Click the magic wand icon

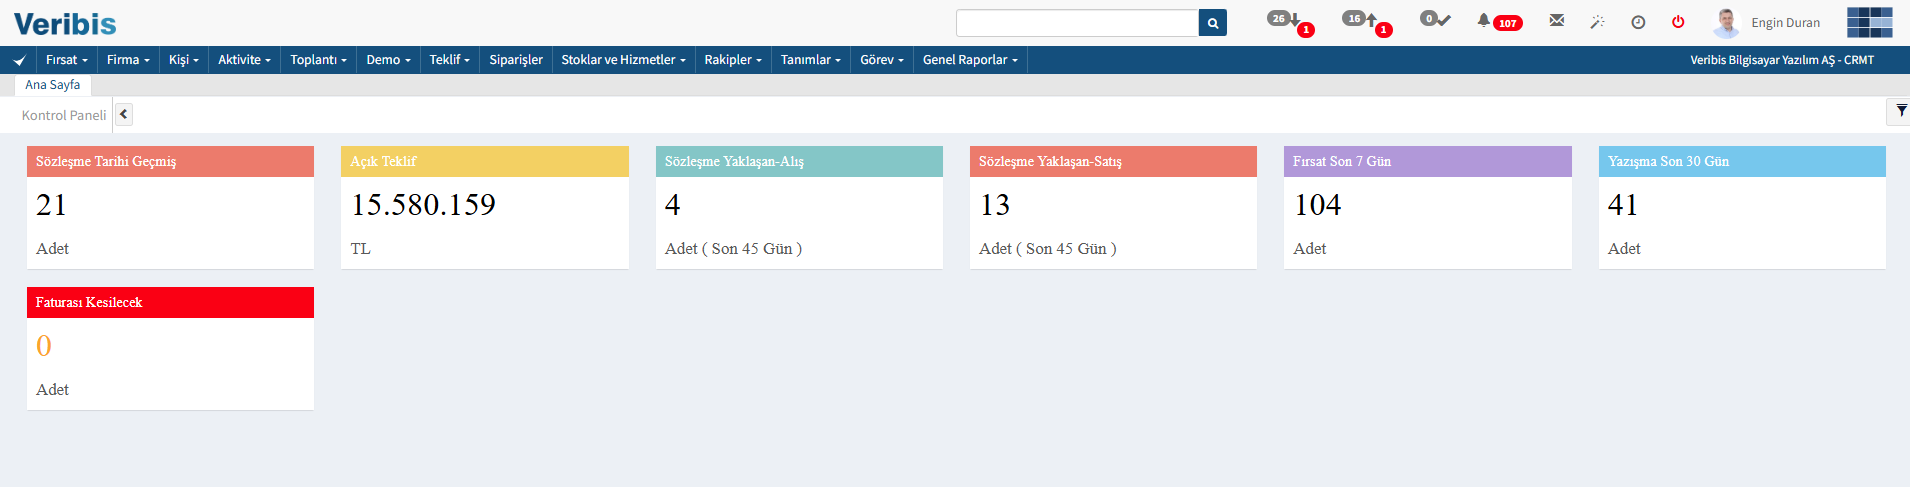pyautogui.click(x=1597, y=22)
